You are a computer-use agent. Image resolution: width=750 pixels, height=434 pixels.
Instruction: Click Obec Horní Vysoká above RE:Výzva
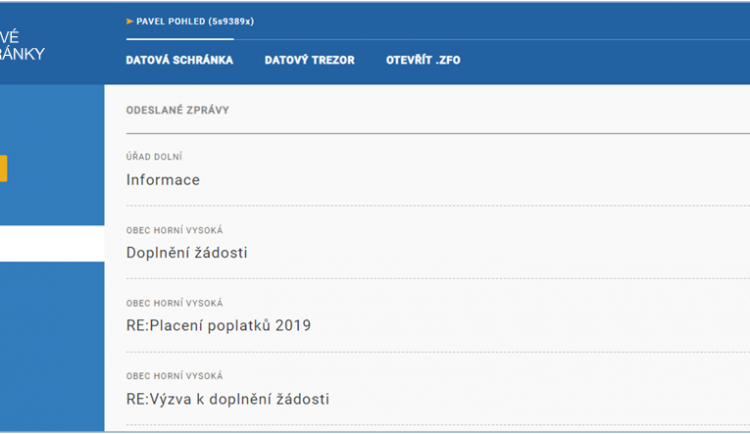(174, 376)
